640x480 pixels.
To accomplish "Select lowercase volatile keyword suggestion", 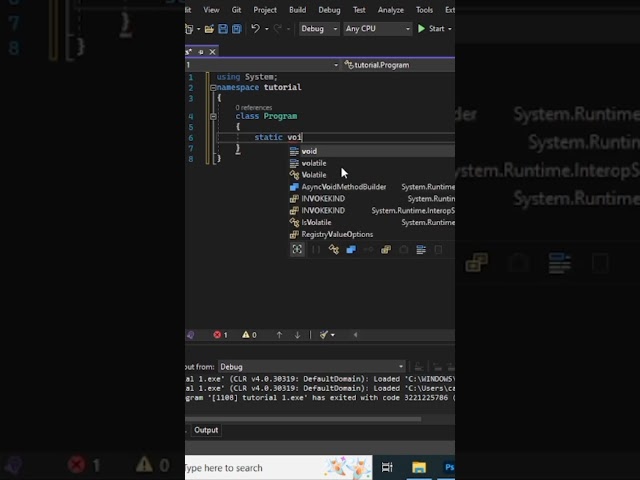I will [371, 163].
